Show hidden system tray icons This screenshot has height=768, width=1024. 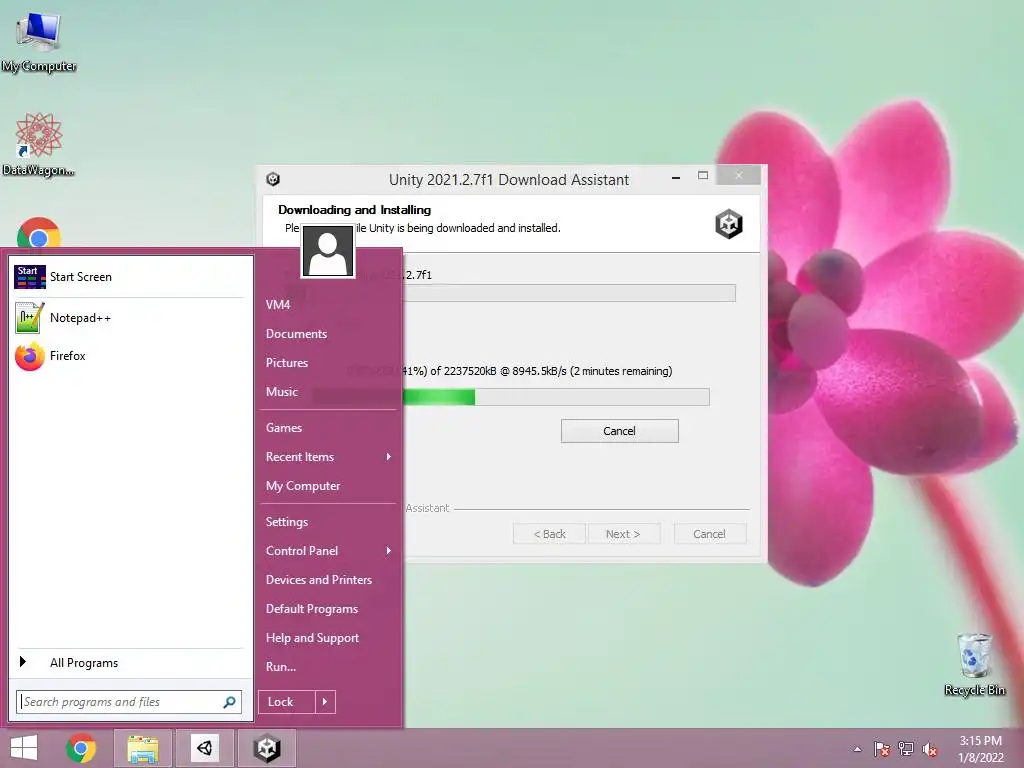coord(857,749)
